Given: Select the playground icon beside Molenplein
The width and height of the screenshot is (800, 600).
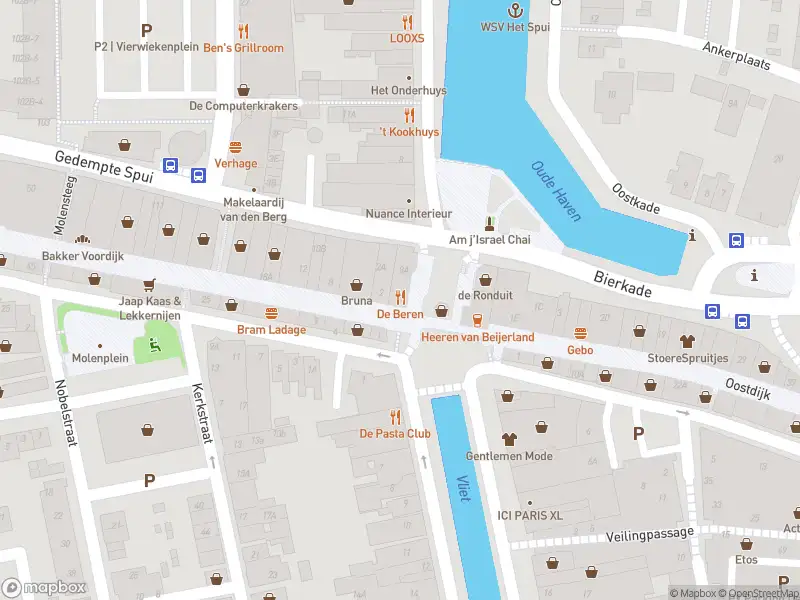Looking at the screenshot, I should (x=155, y=345).
